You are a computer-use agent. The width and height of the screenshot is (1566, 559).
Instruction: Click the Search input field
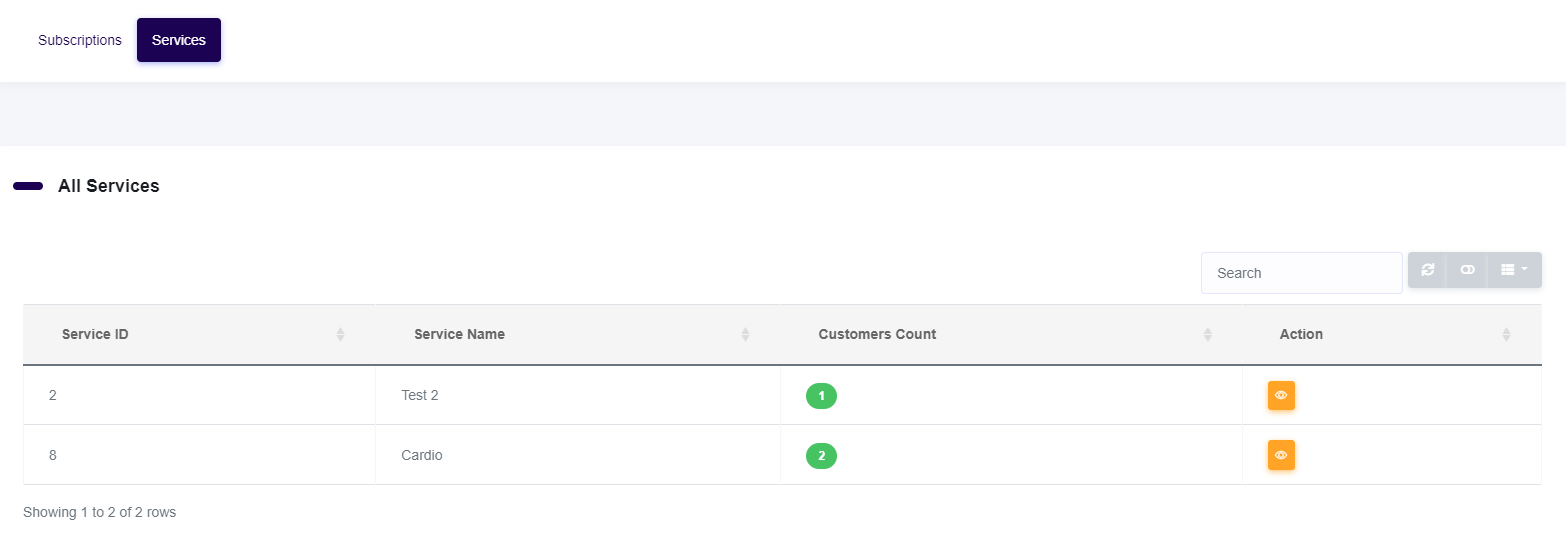click(x=1300, y=273)
